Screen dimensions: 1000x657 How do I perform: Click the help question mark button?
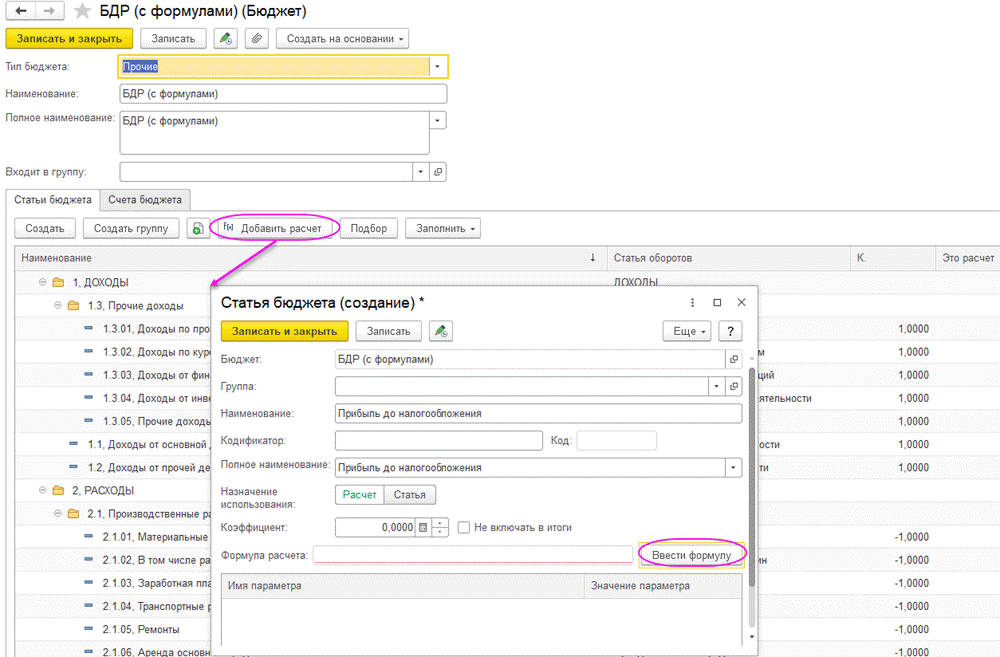pyautogui.click(x=731, y=331)
